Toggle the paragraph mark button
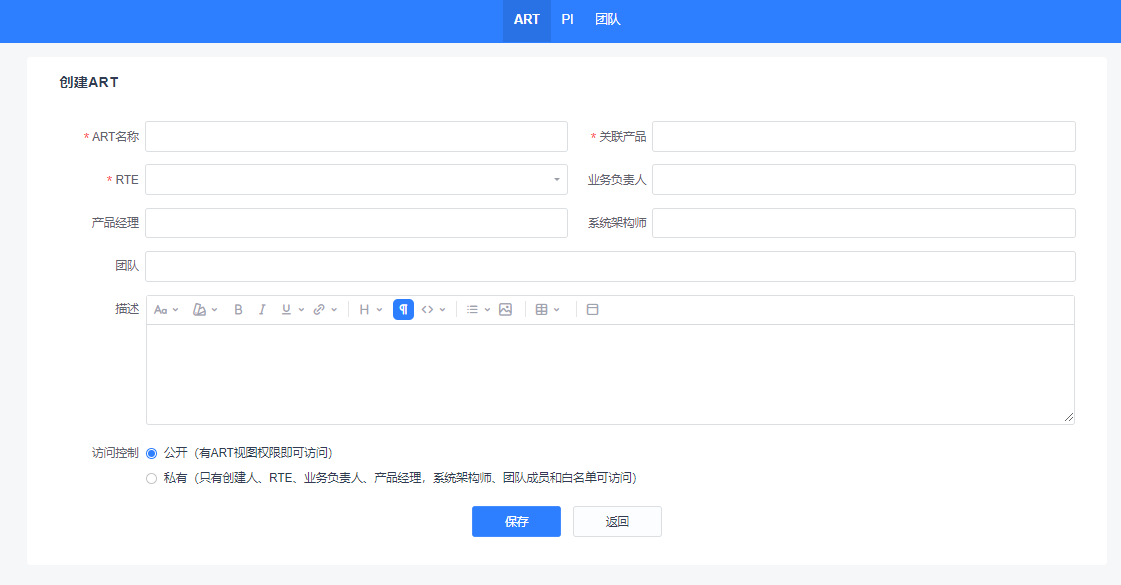Screen dimensions: 1121x585 coord(403,310)
